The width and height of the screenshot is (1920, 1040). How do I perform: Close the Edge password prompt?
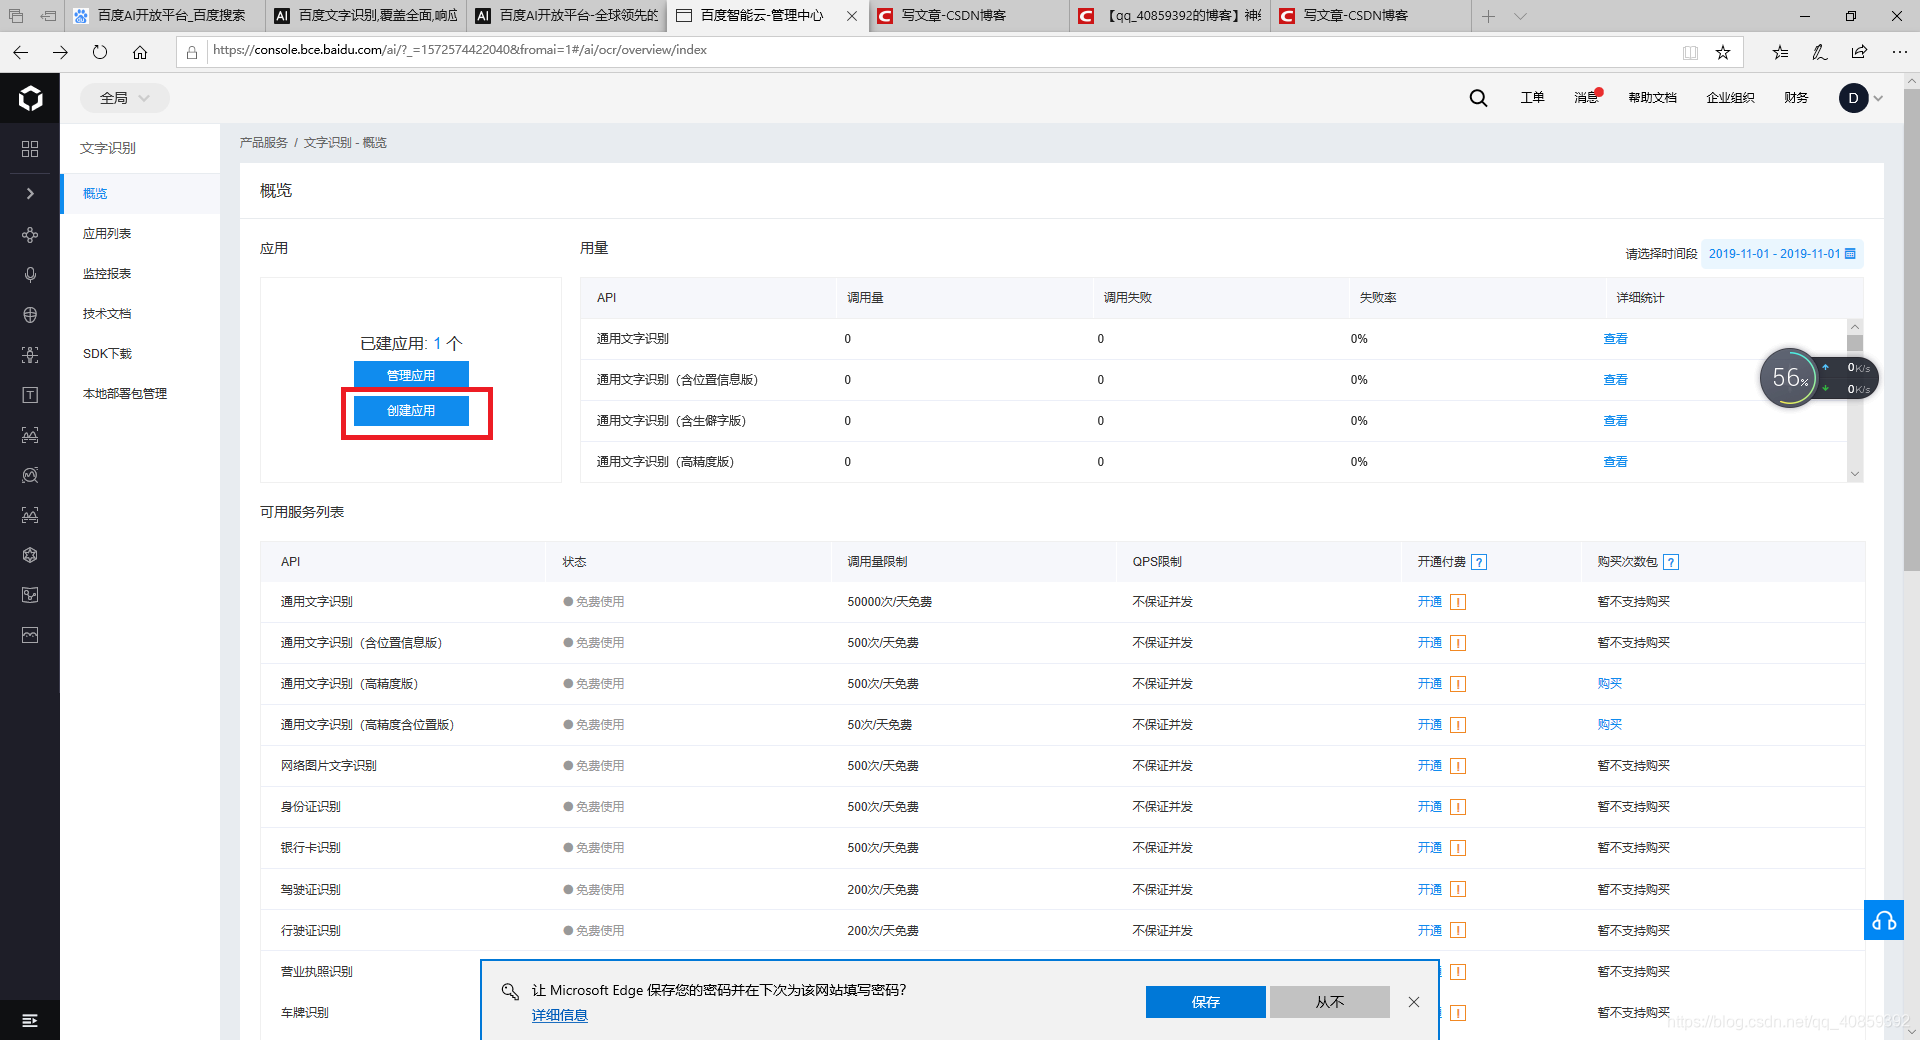coord(1414,1002)
